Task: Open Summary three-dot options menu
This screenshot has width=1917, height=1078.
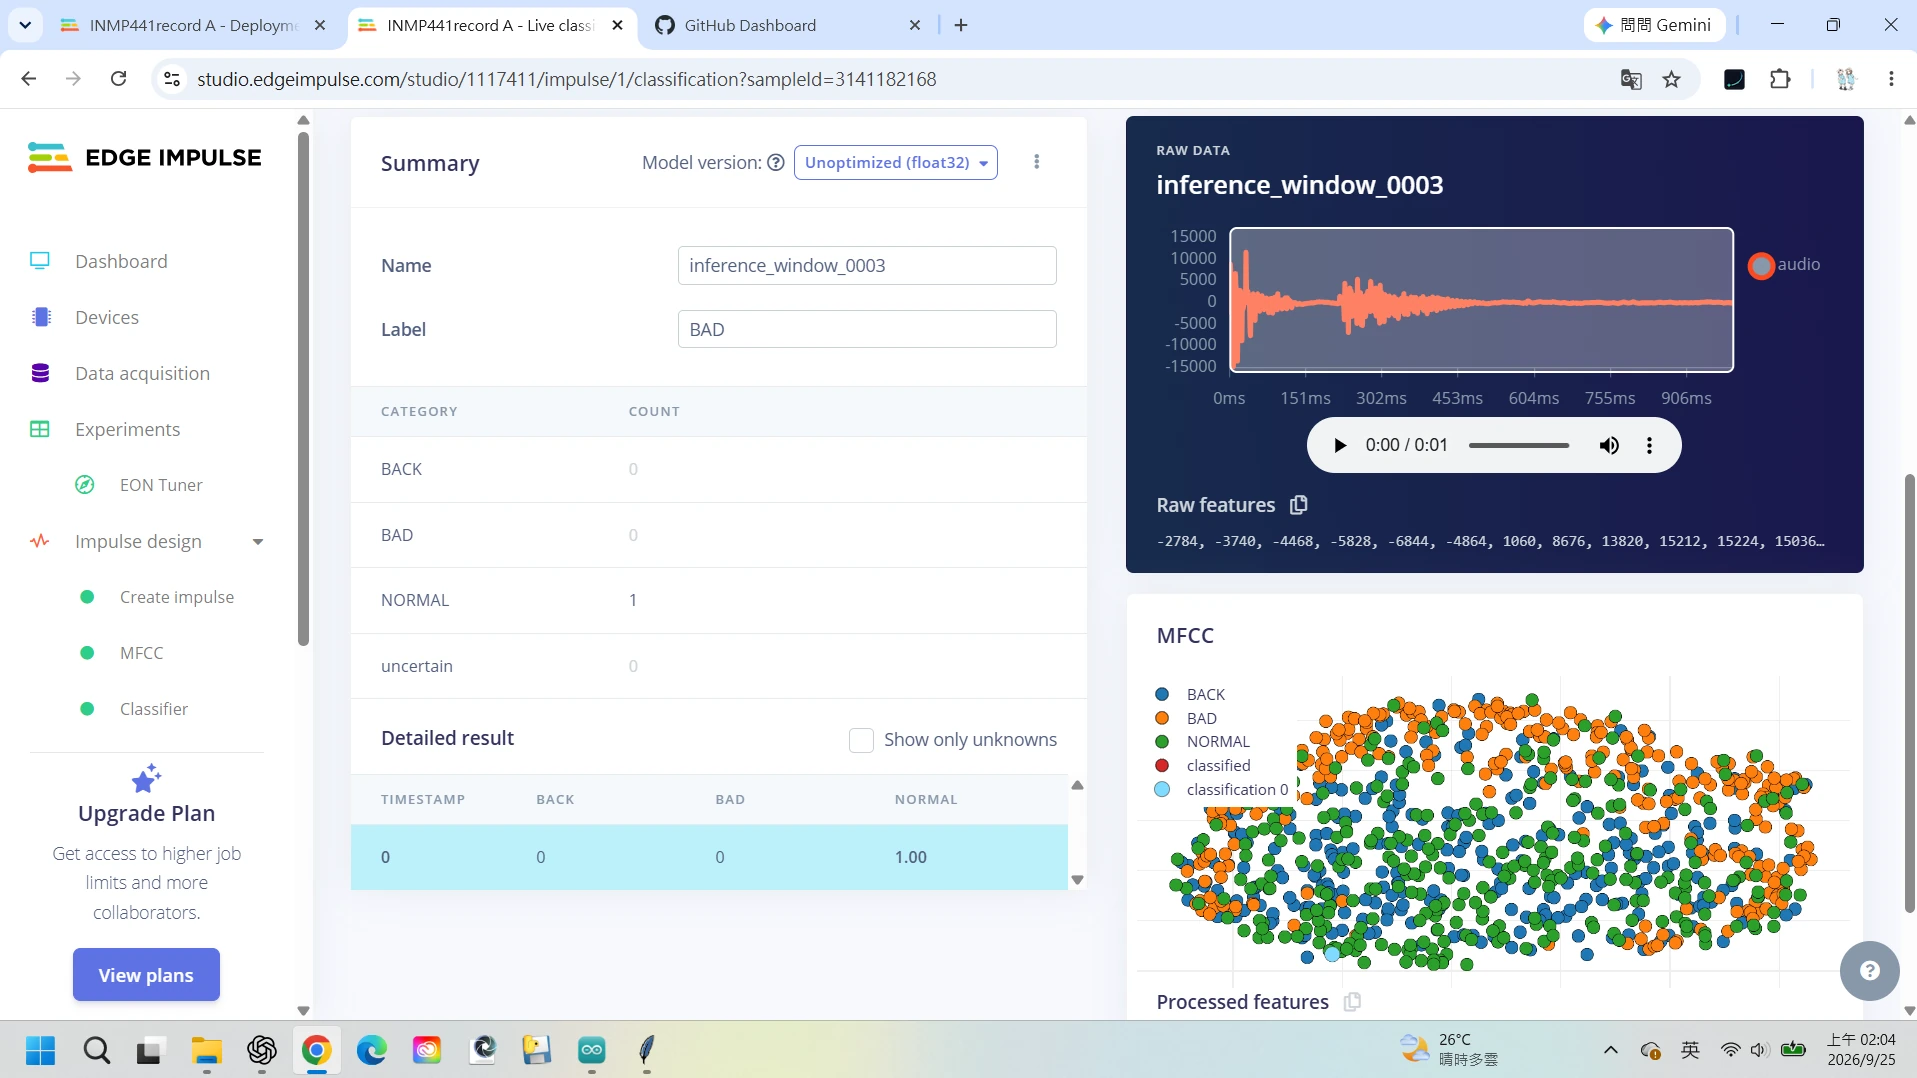Action: click(1036, 162)
